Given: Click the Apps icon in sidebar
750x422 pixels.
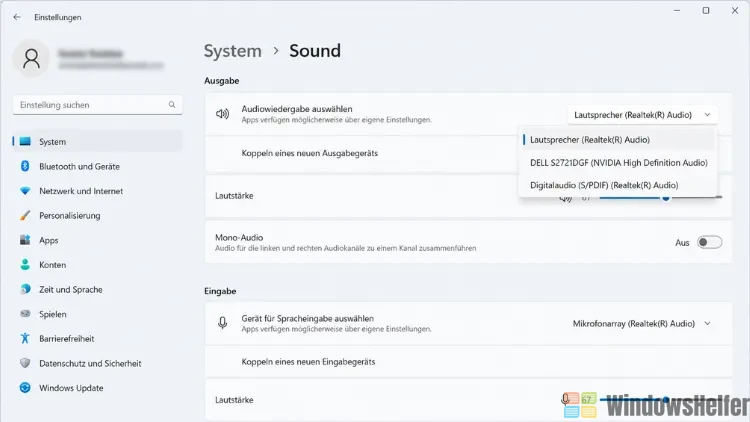Looking at the screenshot, I should 25,240.
